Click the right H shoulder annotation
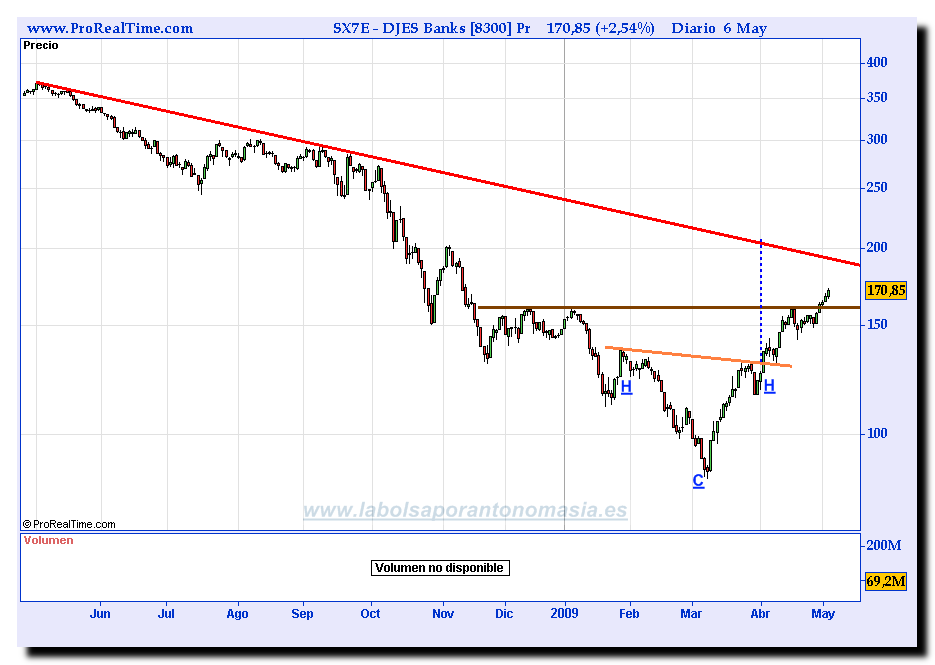Screen dimensions: 935x665 pos(769,386)
